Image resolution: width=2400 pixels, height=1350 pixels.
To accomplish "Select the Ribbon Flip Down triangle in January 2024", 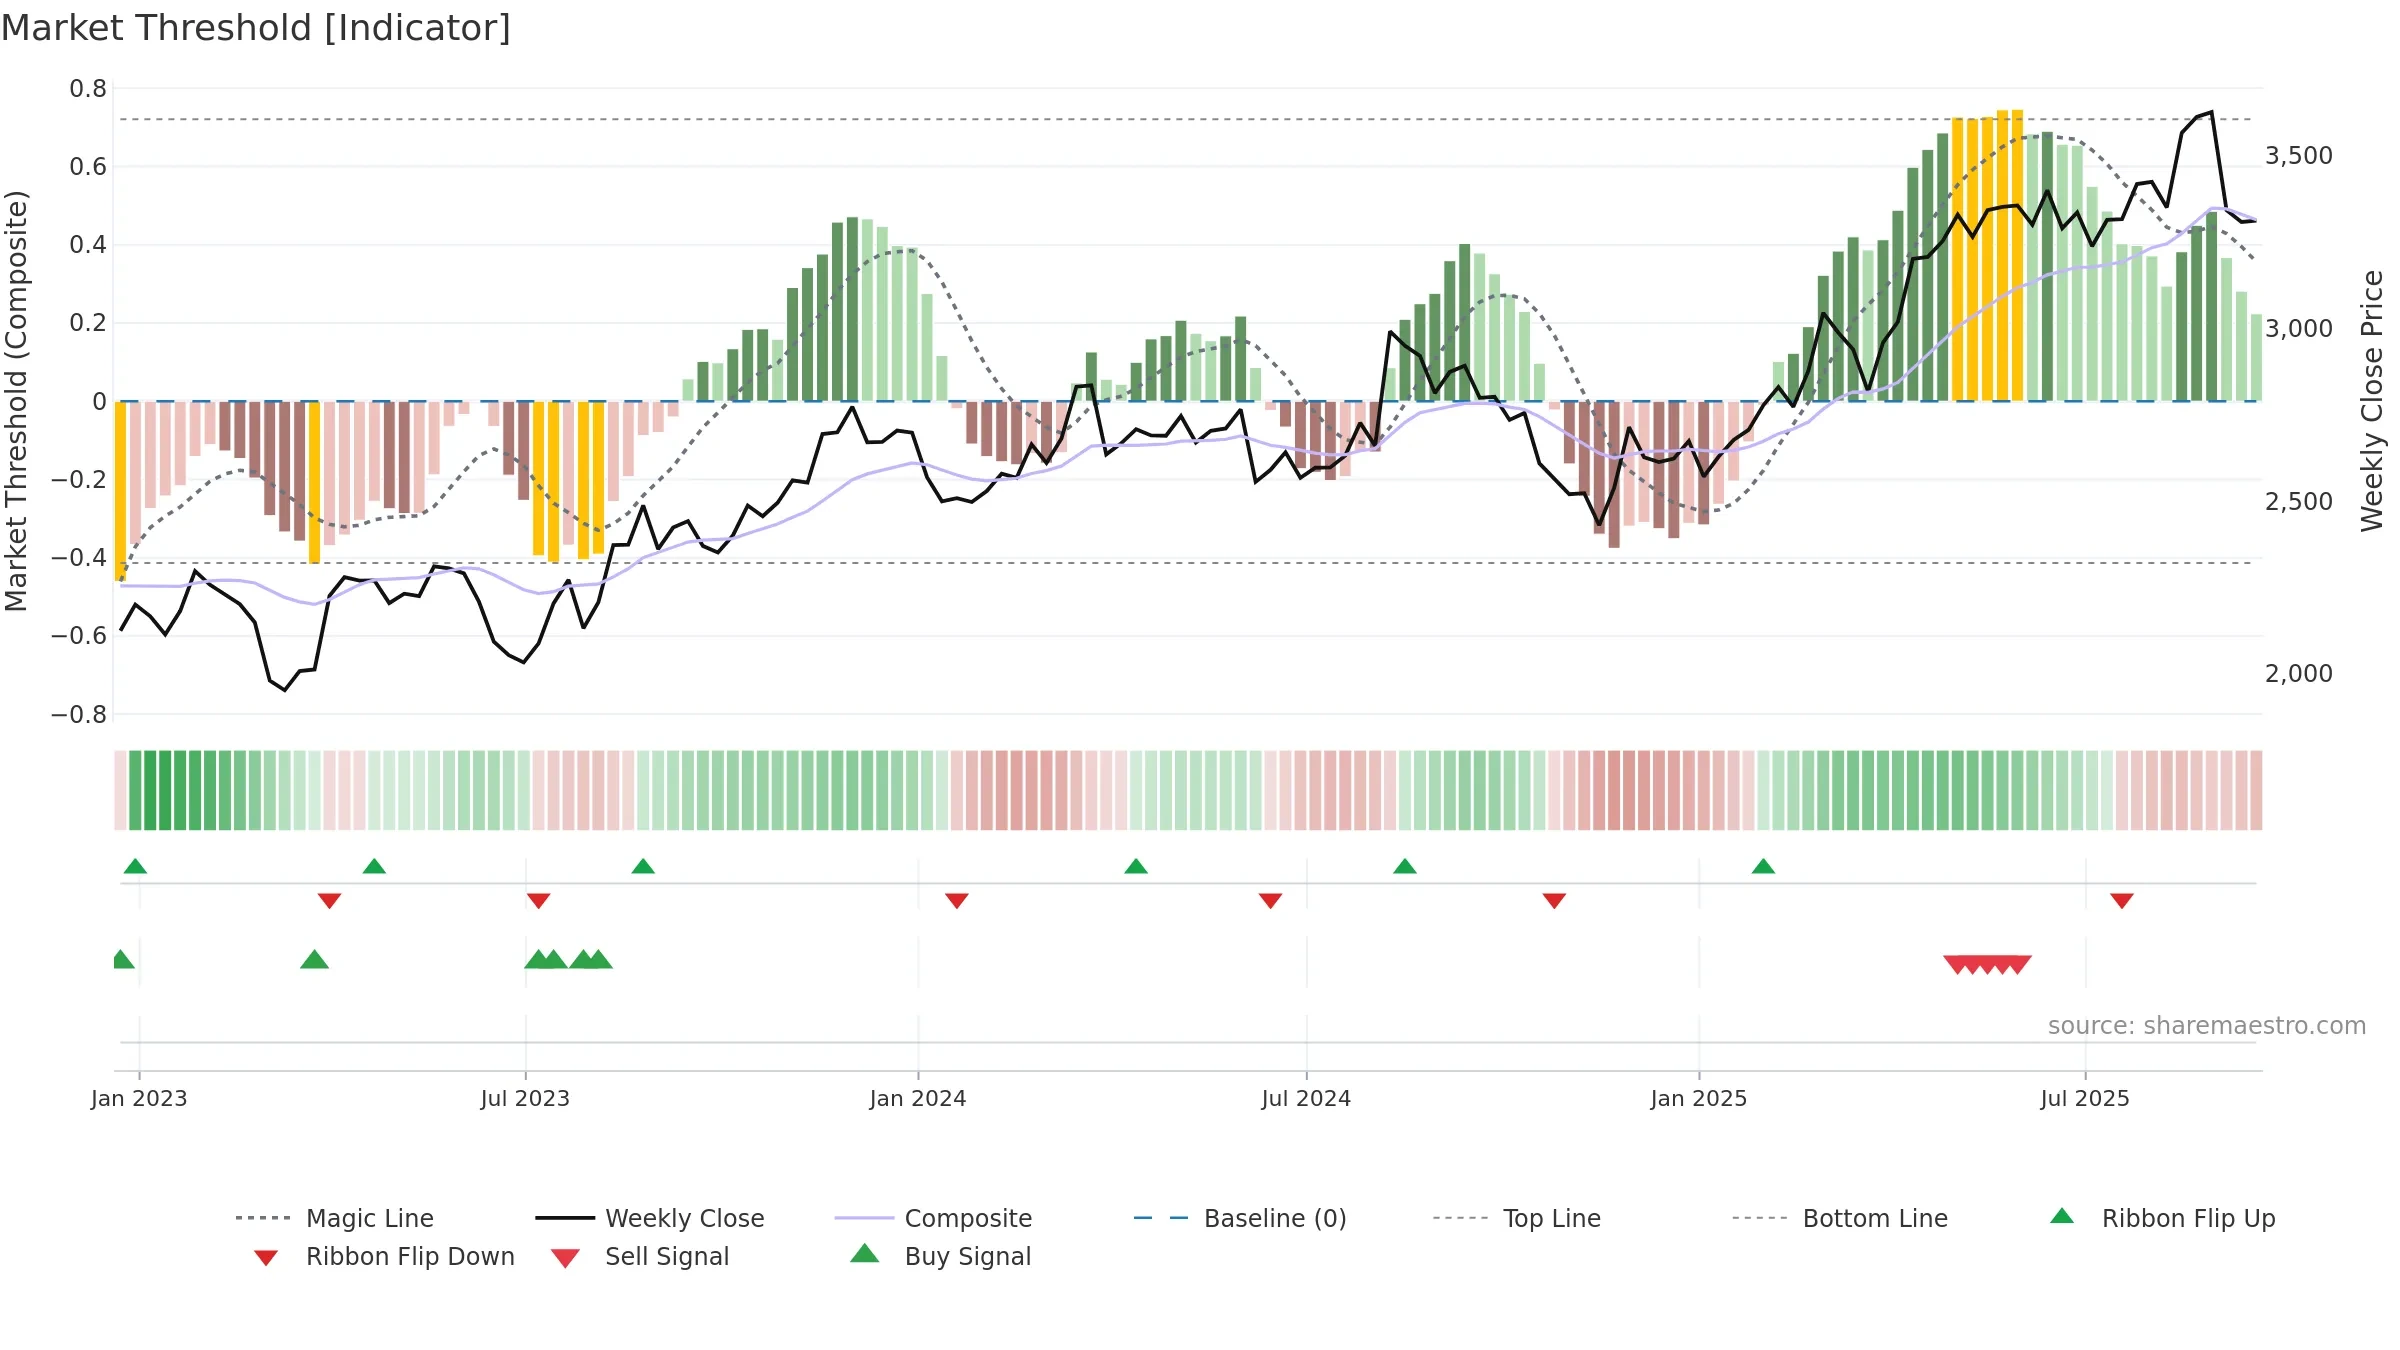I will tap(957, 901).
